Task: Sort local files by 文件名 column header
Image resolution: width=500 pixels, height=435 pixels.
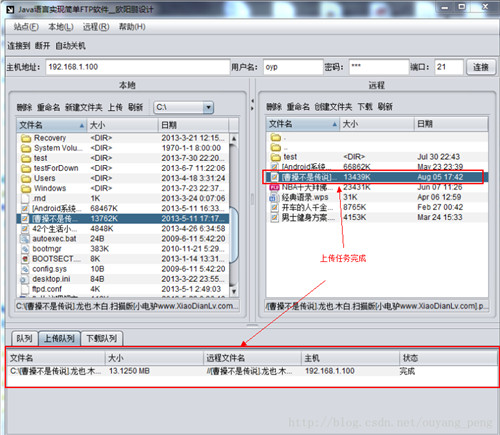Action: coord(52,125)
